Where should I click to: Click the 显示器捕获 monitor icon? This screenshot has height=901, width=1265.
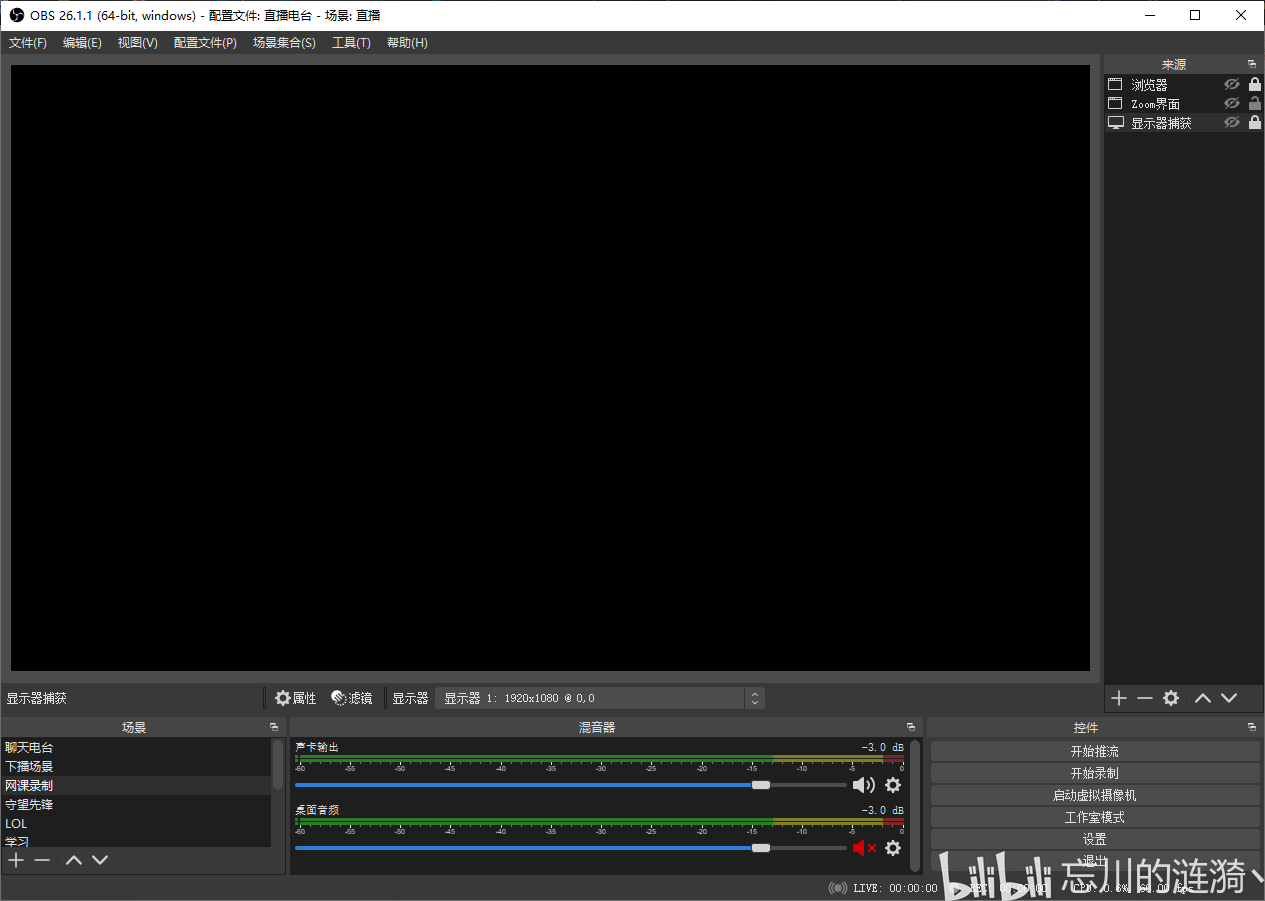[1116, 123]
